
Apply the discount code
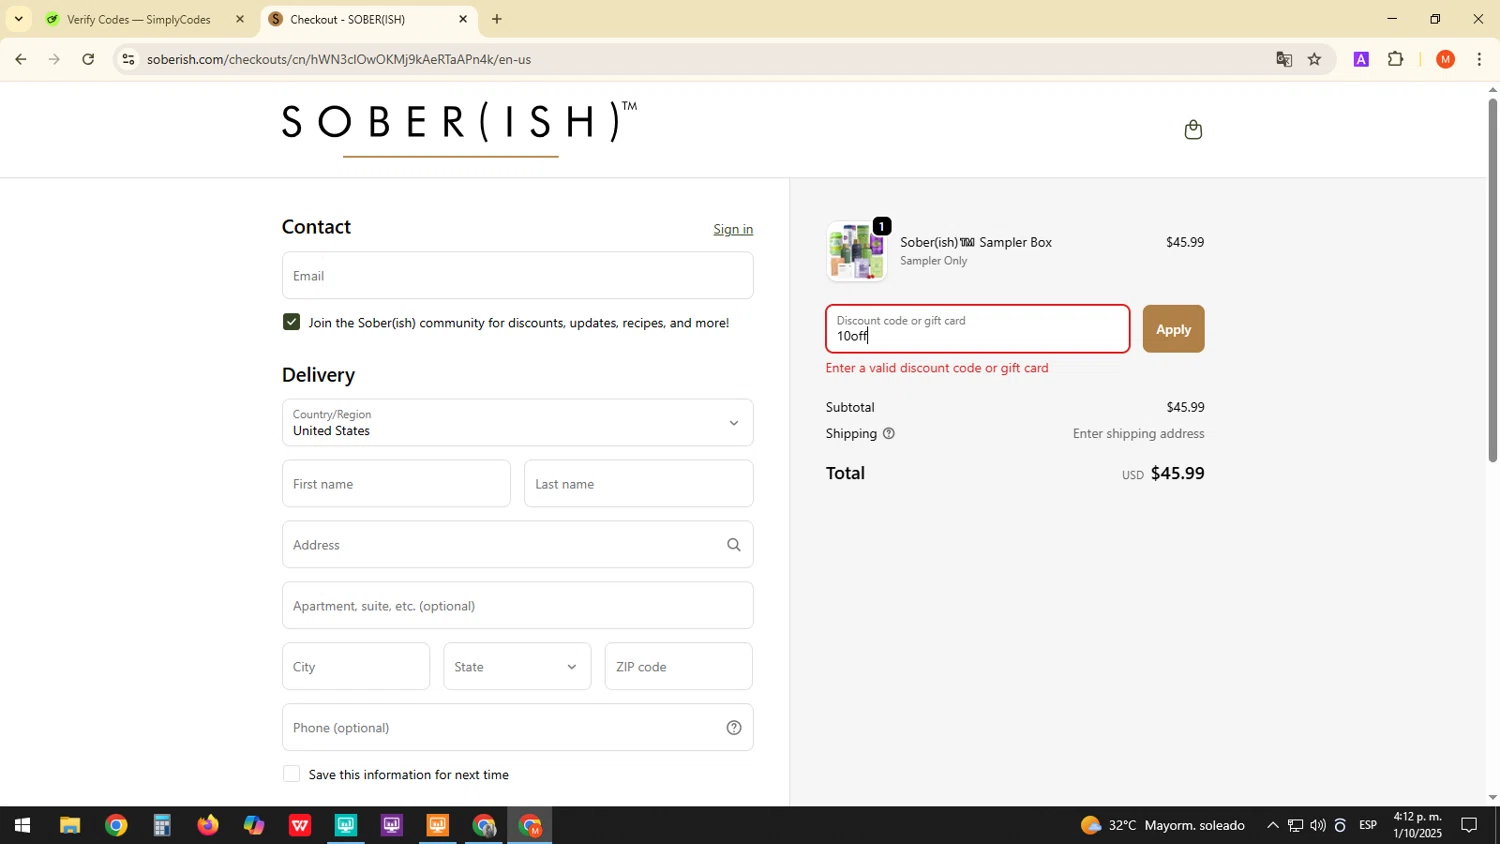tap(1173, 329)
